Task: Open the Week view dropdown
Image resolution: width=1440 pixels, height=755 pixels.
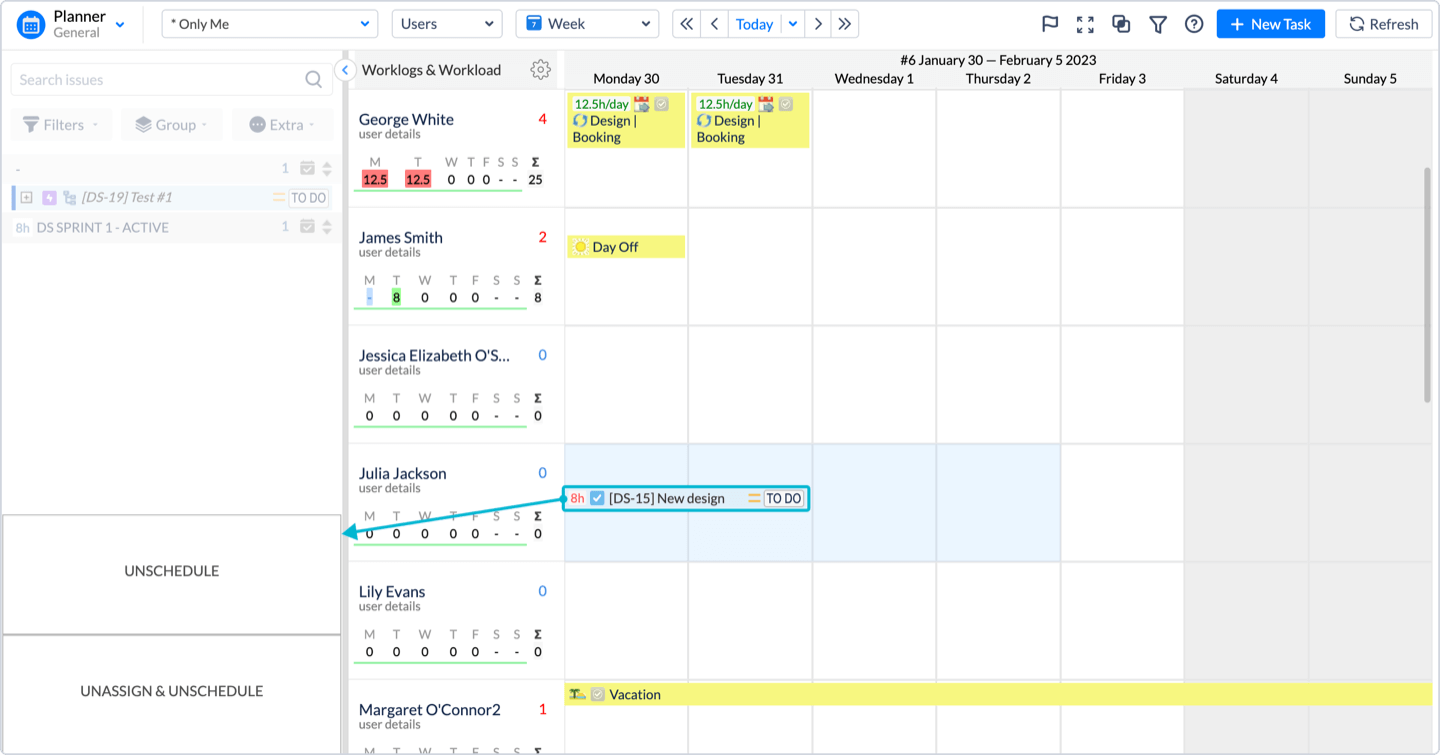Action: click(x=587, y=24)
